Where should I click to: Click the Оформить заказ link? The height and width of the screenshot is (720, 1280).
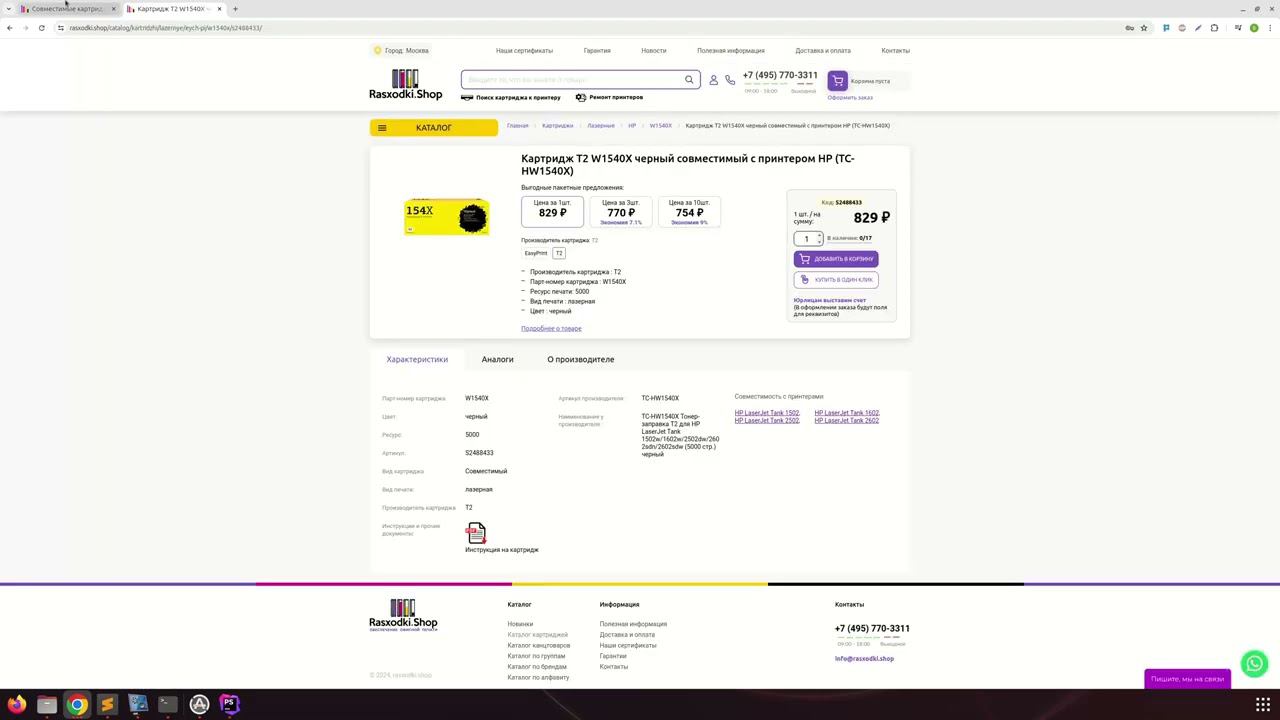click(850, 98)
